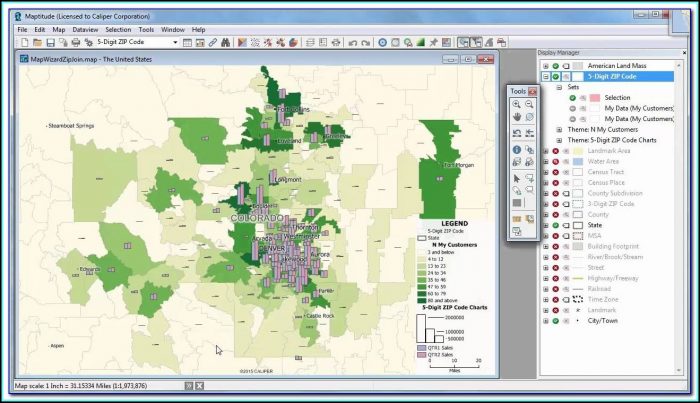Print the map using the printer icon
This screenshot has height=403, width=700.
(76, 42)
